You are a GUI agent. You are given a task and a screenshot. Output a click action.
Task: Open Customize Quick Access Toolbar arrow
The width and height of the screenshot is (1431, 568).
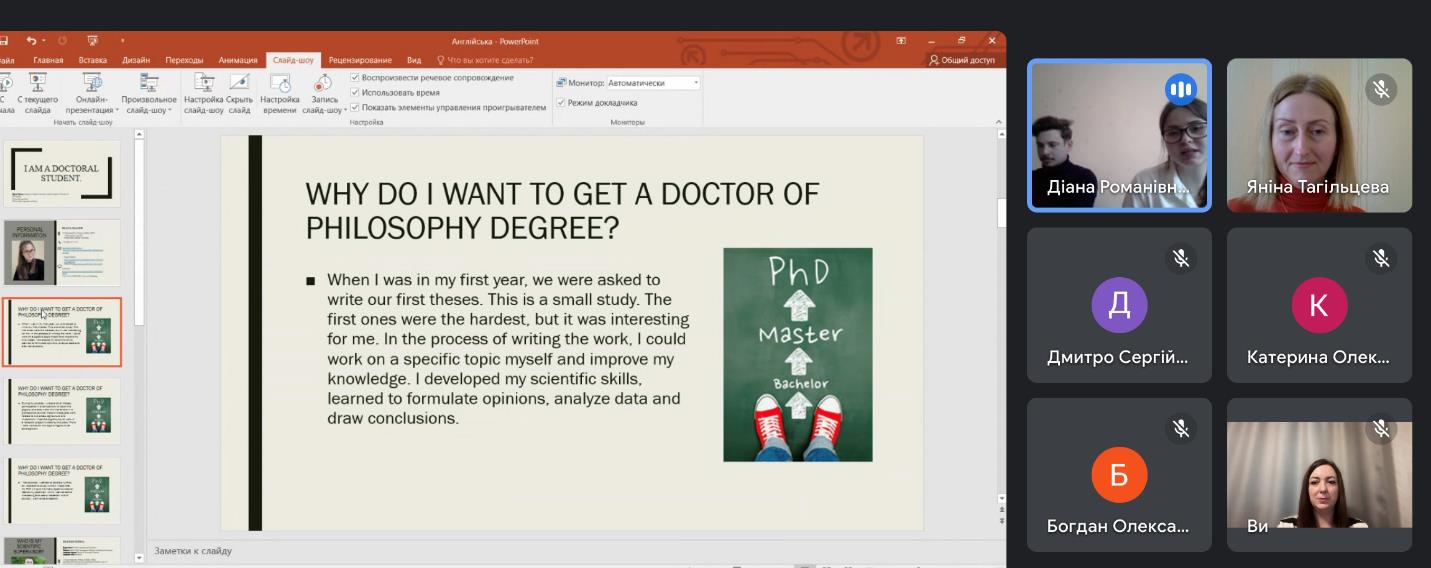point(123,41)
